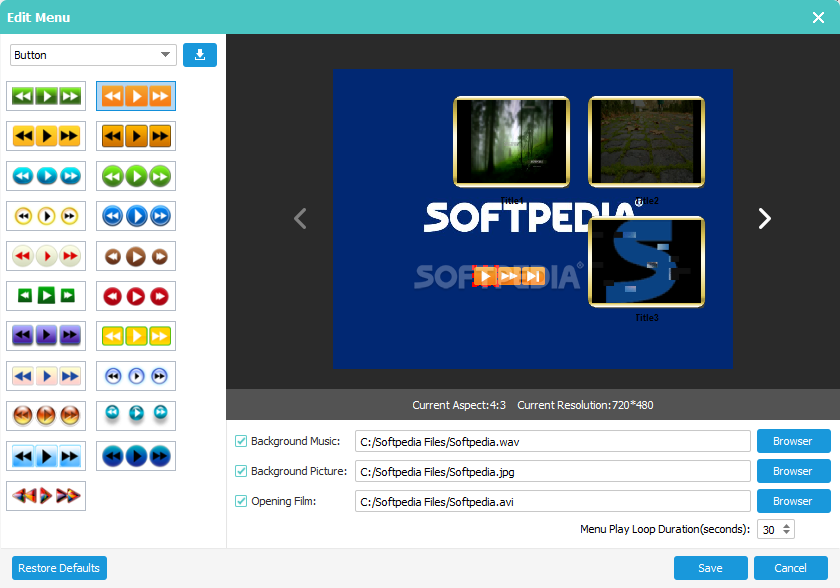The height and width of the screenshot is (588, 840).
Task: Click the Current Aspect:4:3 text
Action: click(x=459, y=405)
